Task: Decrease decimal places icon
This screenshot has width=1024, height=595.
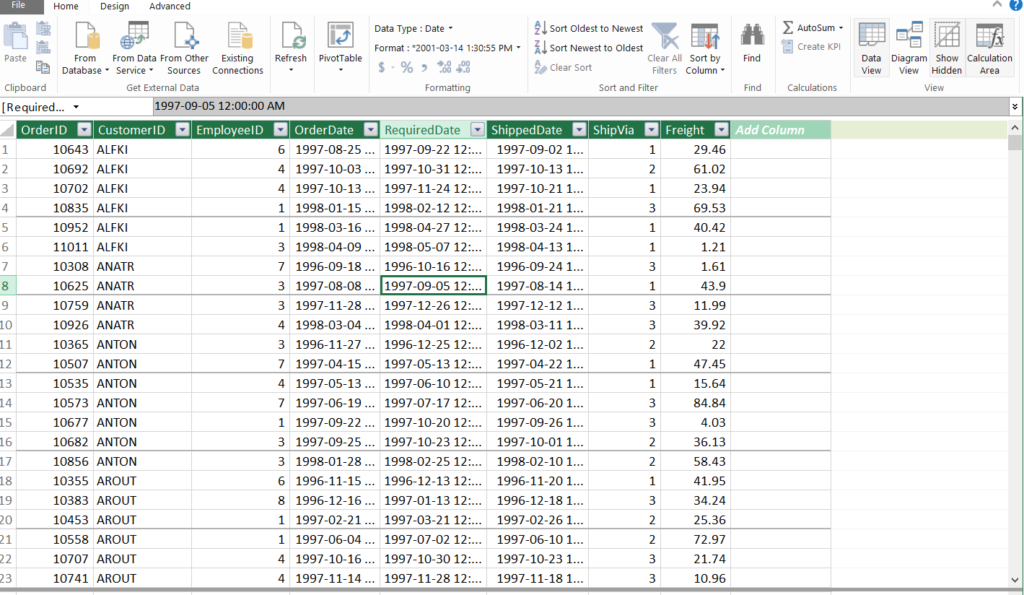Action: tap(464, 67)
